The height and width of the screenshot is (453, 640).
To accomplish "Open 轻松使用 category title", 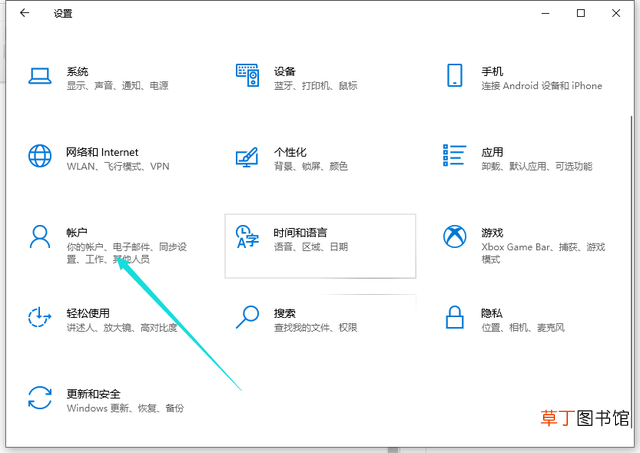I will pos(88,313).
